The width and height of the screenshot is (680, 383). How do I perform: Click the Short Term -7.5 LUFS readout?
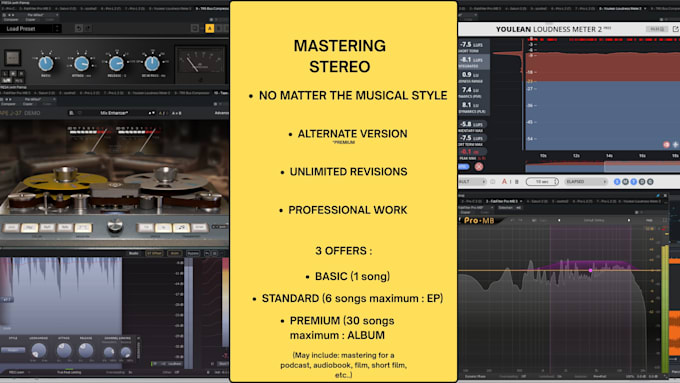(x=473, y=46)
